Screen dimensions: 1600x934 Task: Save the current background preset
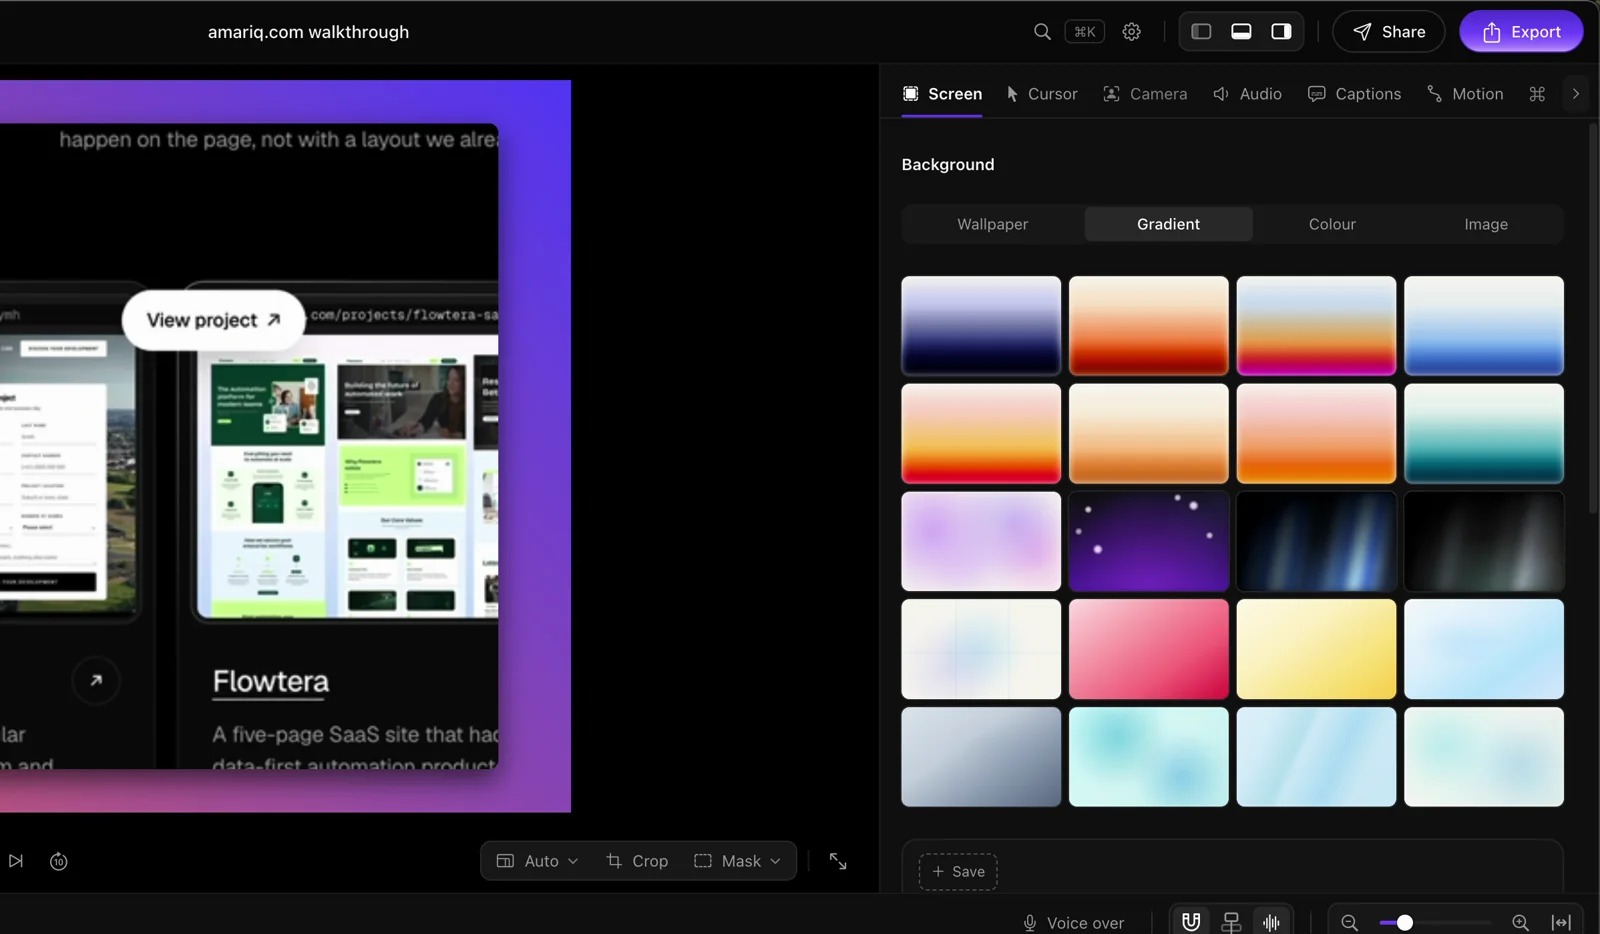click(x=958, y=872)
